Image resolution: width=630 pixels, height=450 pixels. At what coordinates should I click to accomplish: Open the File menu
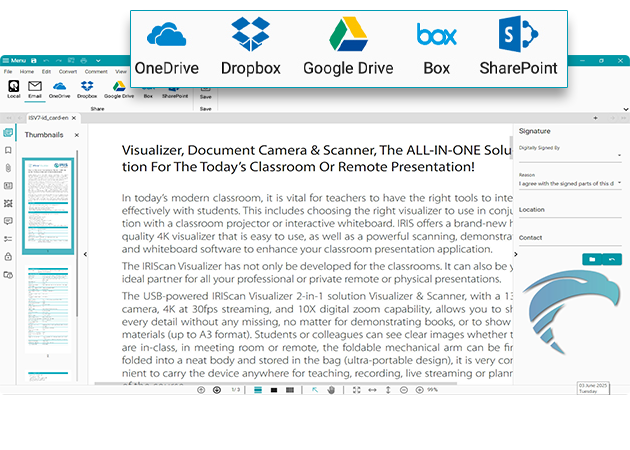[x=8, y=72]
